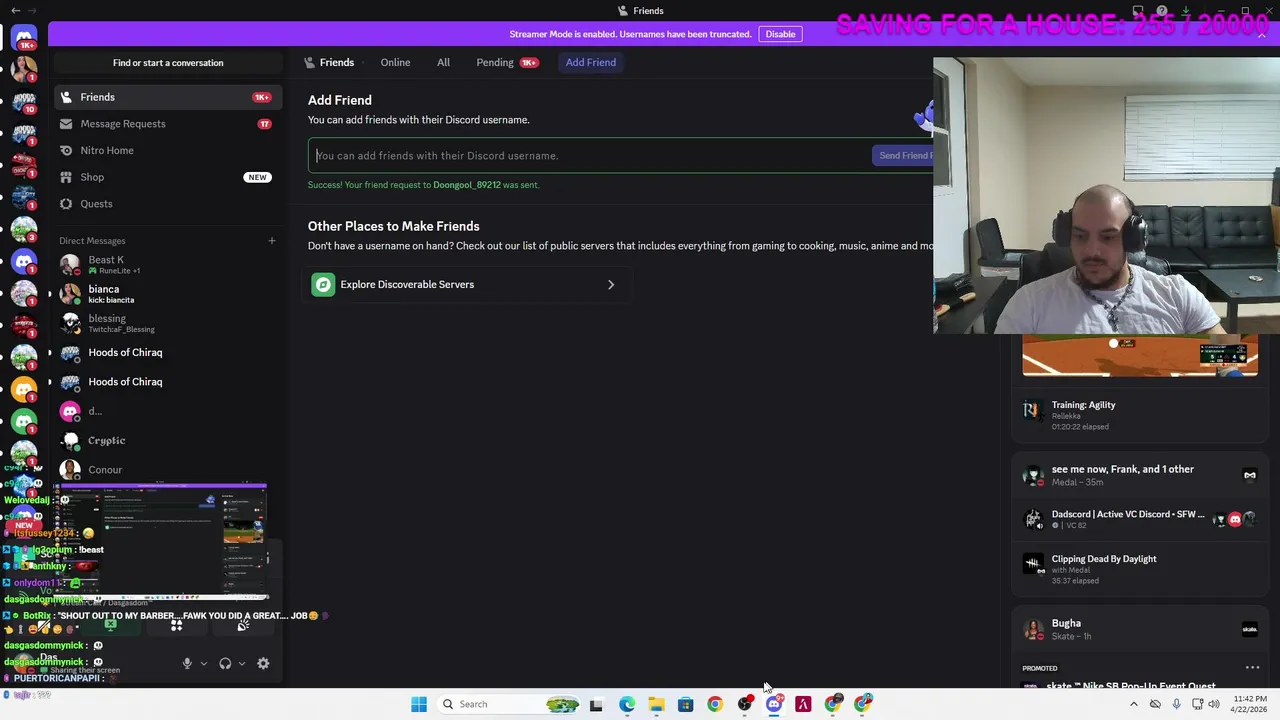Open the maroon app icon in taskbar
This screenshot has height=720, width=1280.
(803, 704)
